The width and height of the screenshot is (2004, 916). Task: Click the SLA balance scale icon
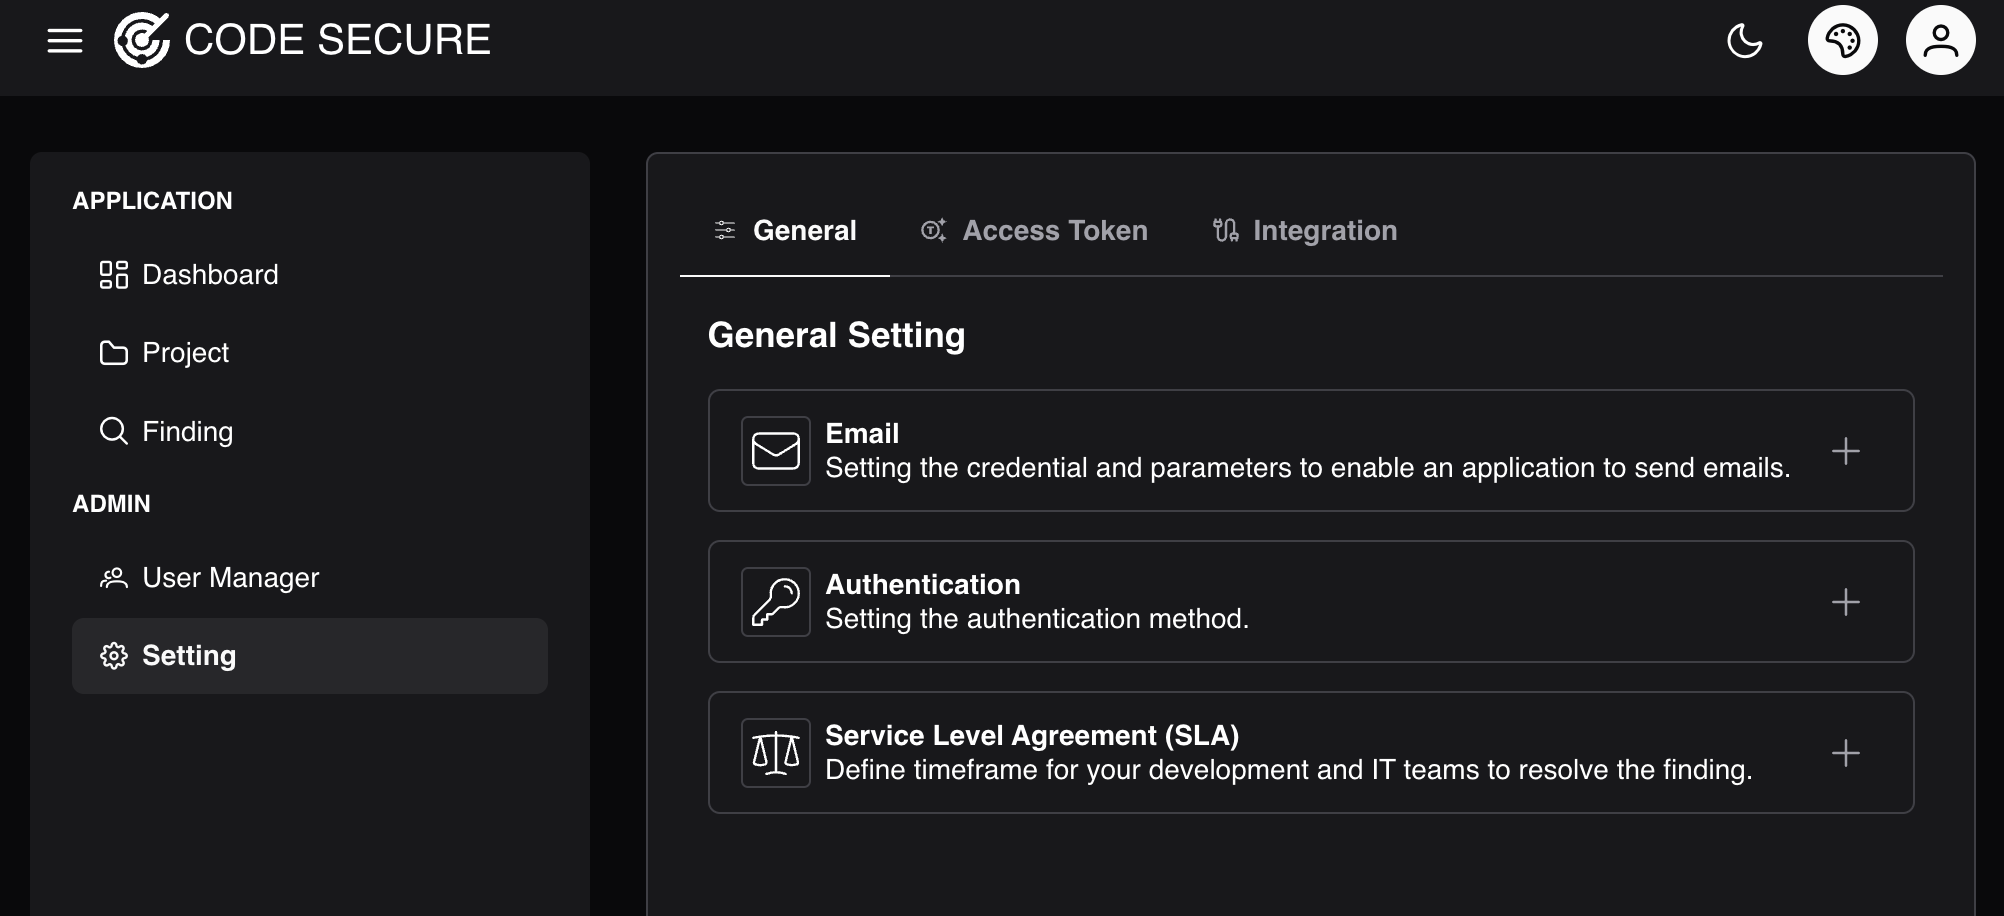[776, 753]
